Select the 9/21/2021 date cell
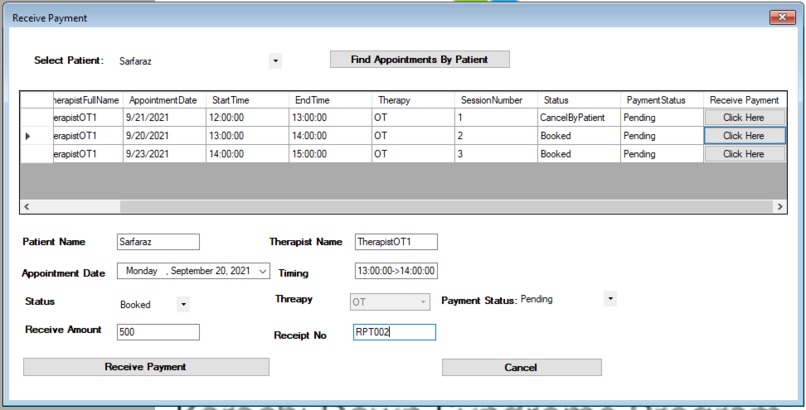The image size is (806, 410). pyautogui.click(x=164, y=118)
